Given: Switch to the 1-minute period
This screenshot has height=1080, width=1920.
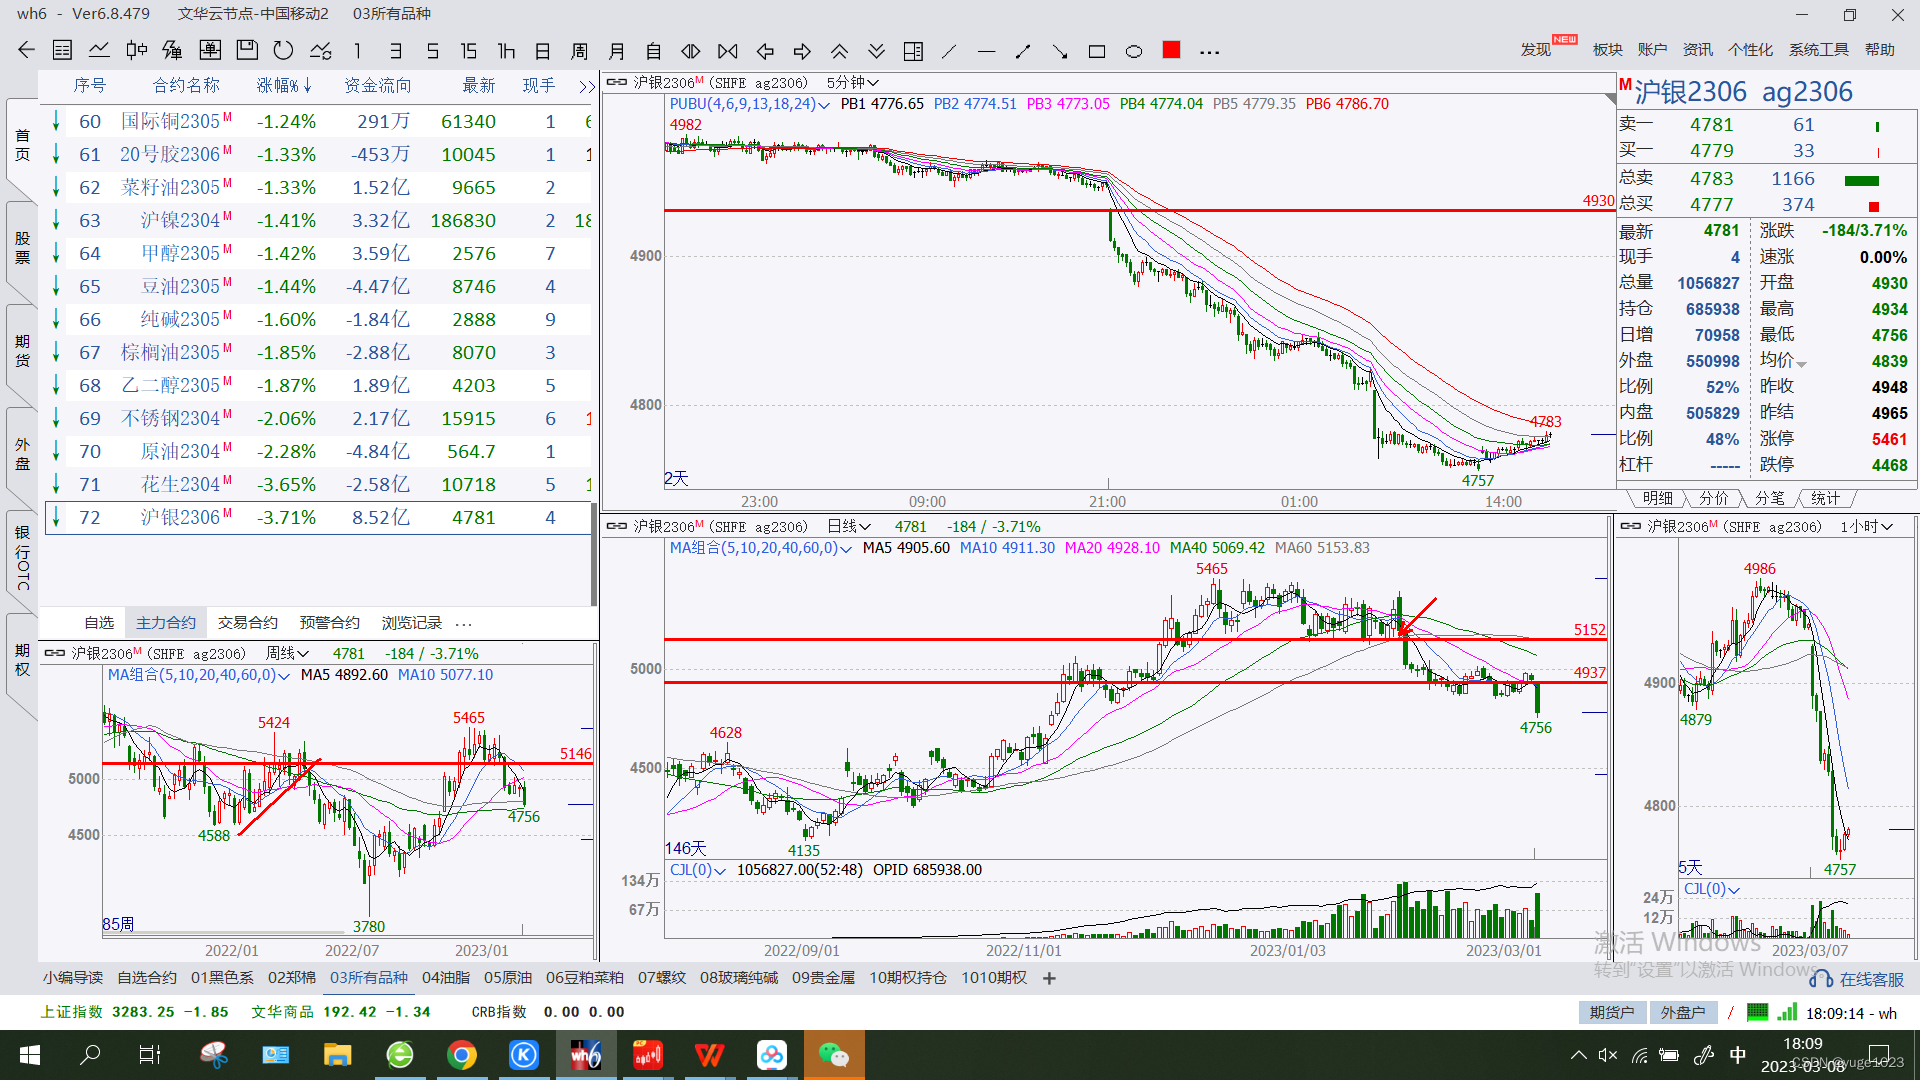Looking at the screenshot, I should pyautogui.click(x=357, y=51).
